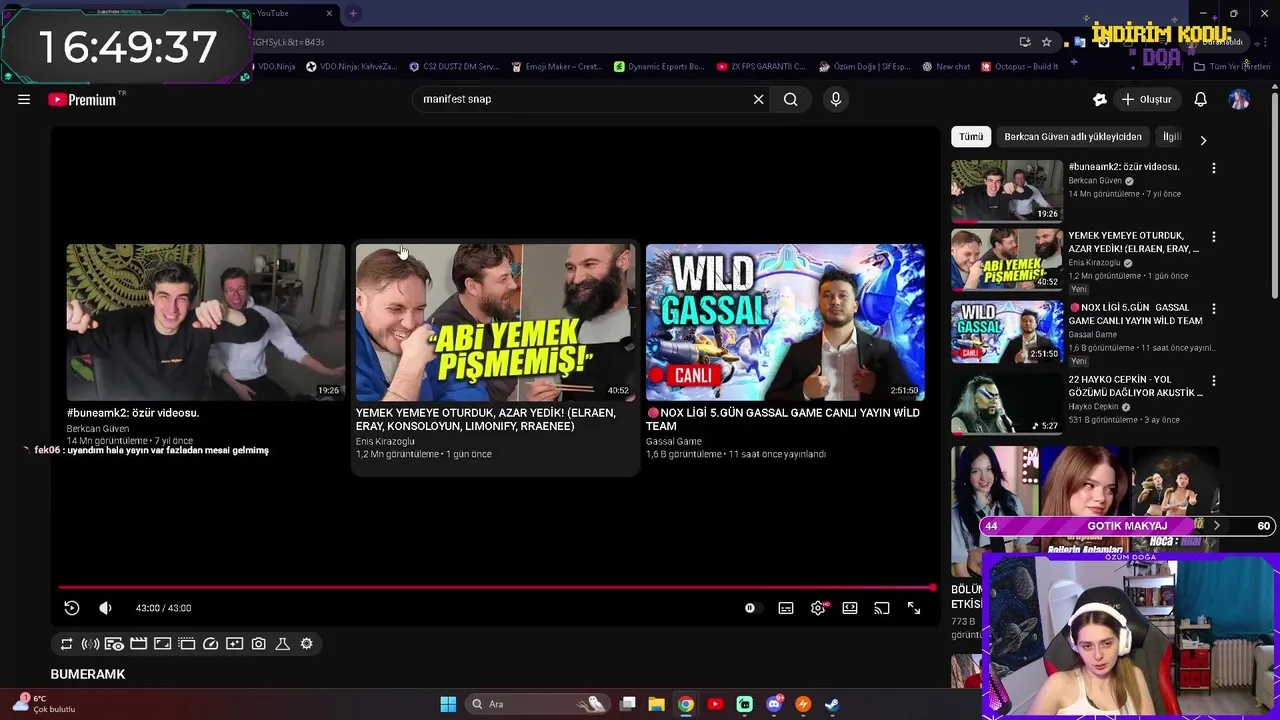The height and width of the screenshot is (720, 1280).
Task: Click the Oluştur create button
Action: 1147,99
